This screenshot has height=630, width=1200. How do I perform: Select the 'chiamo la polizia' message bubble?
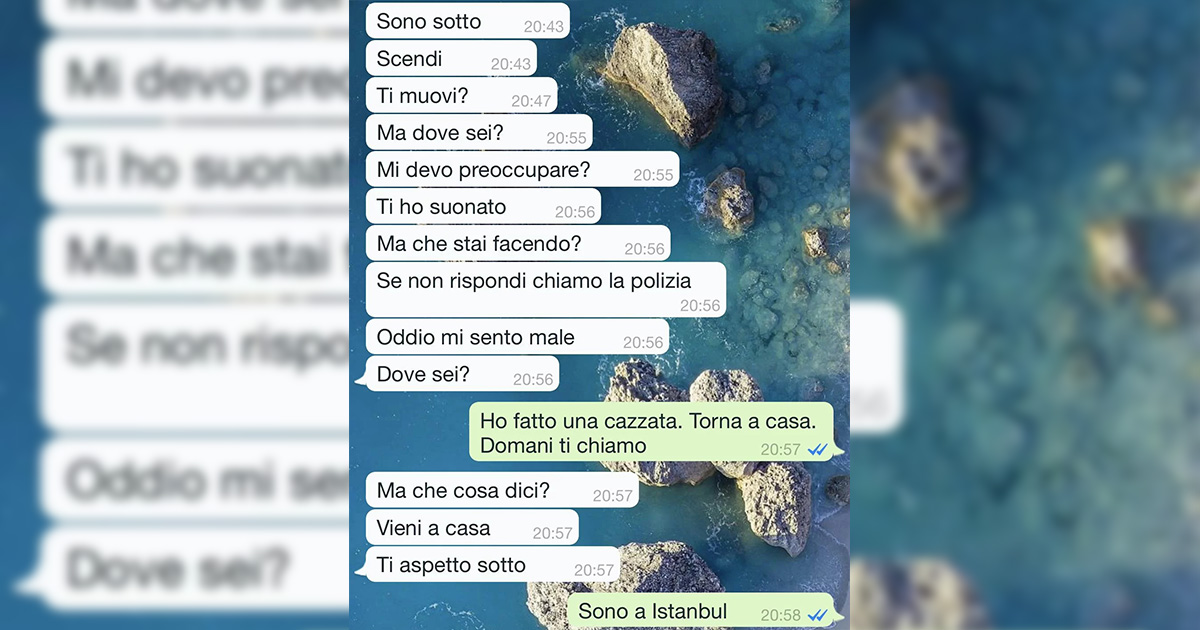pyautogui.click(x=545, y=290)
